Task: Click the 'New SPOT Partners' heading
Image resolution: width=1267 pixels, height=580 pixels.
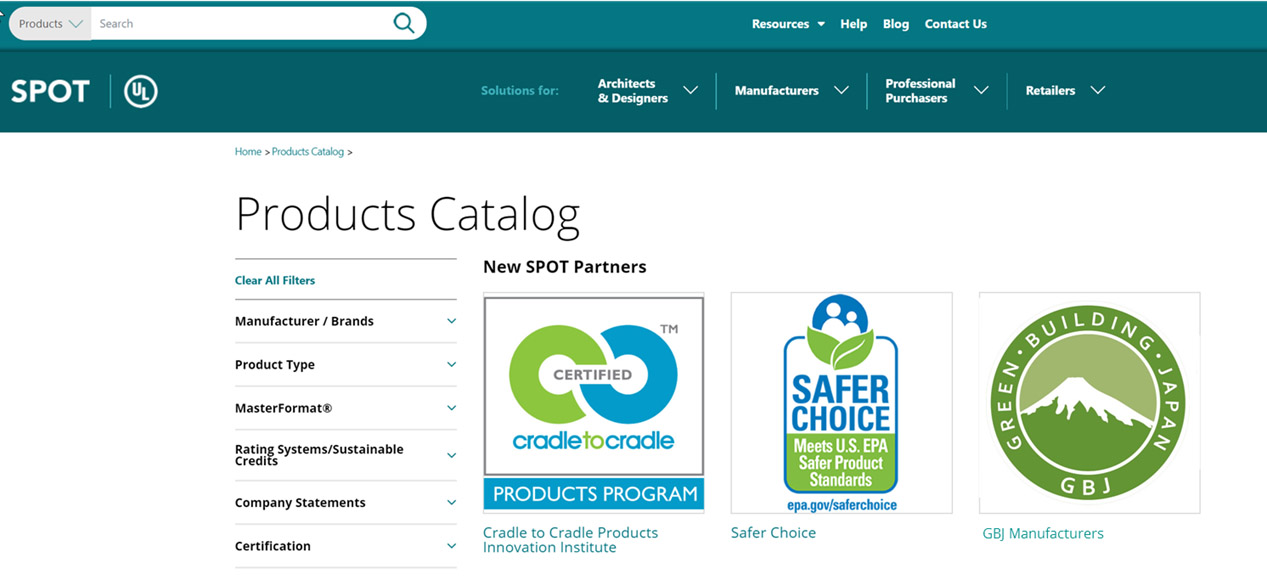Action: pyautogui.click(x=565, y=267)
